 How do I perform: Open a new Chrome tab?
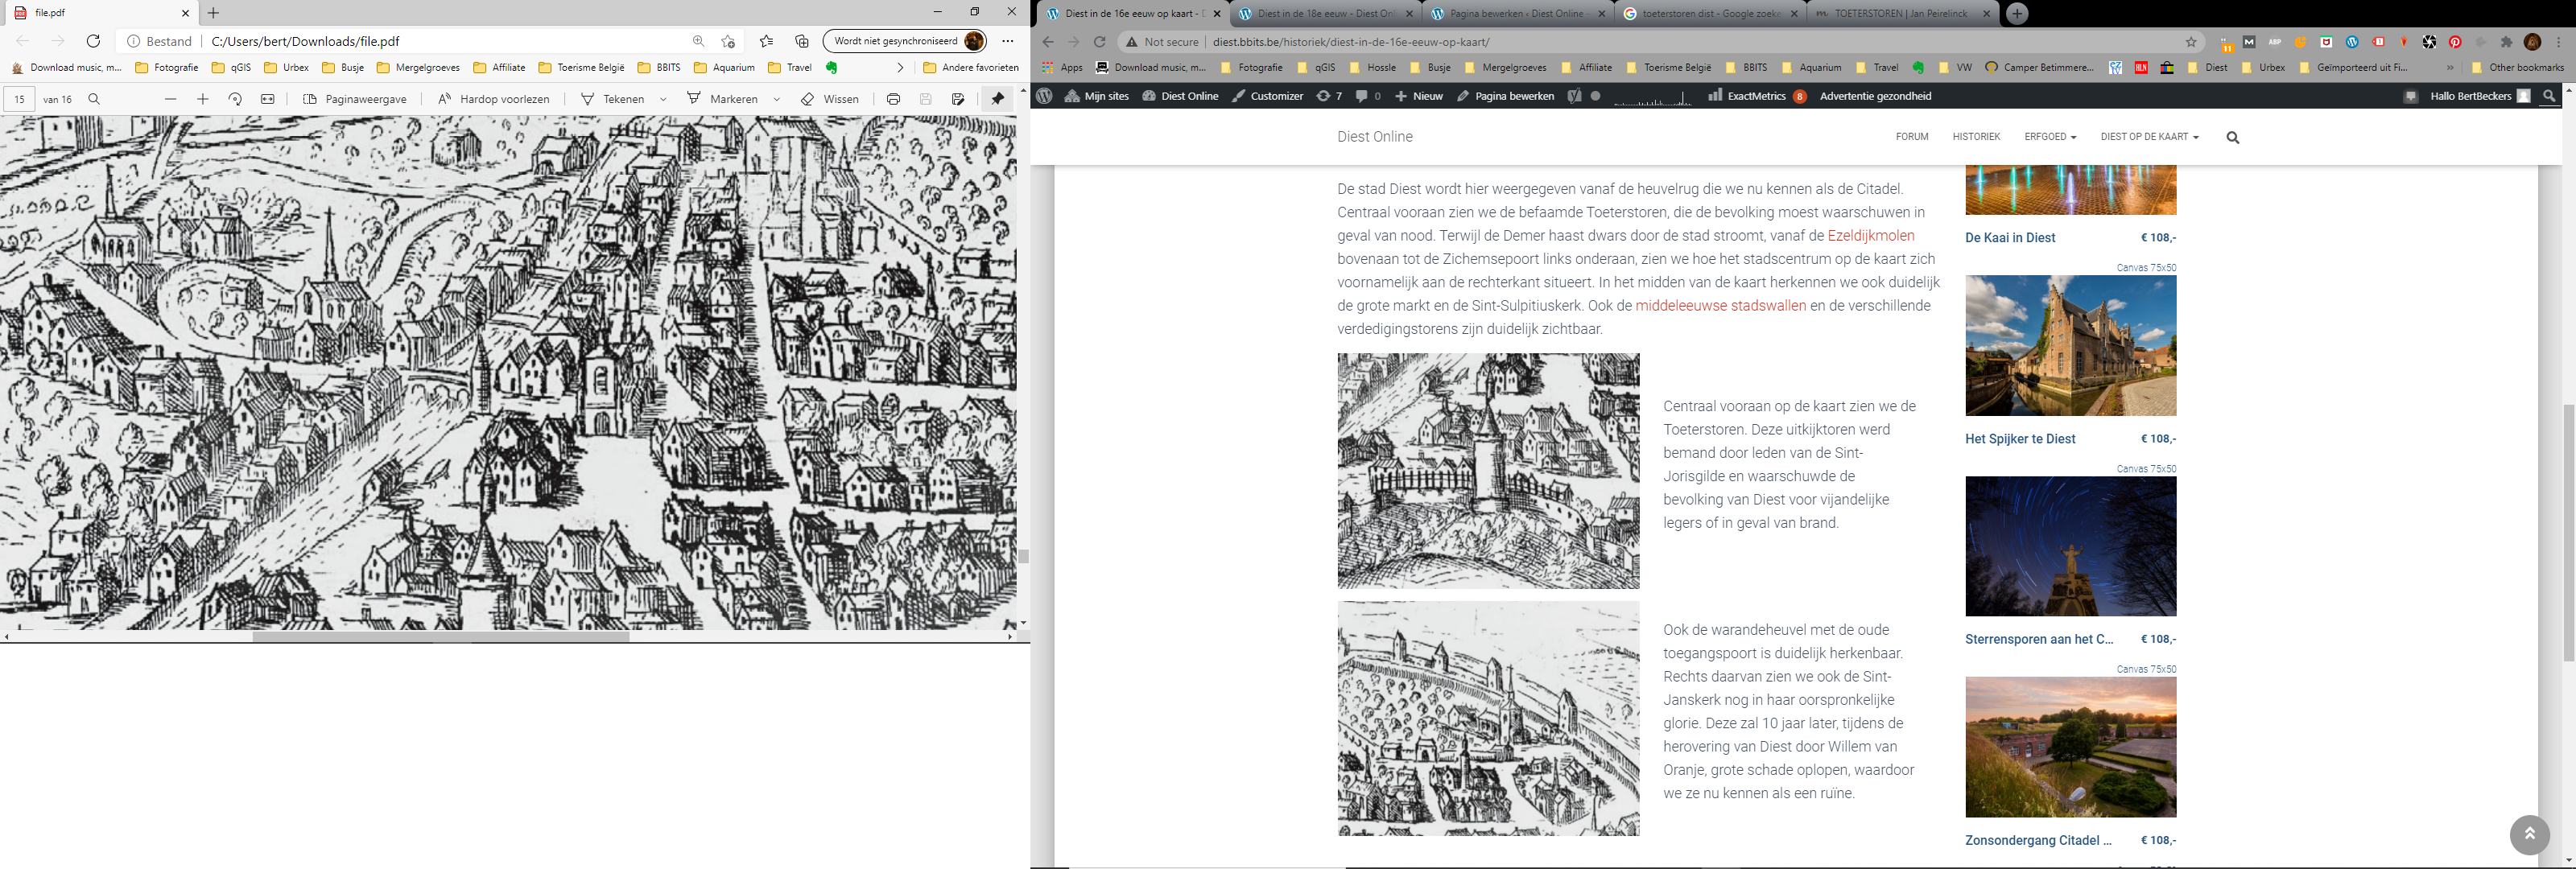click(x=2017, y=14)
